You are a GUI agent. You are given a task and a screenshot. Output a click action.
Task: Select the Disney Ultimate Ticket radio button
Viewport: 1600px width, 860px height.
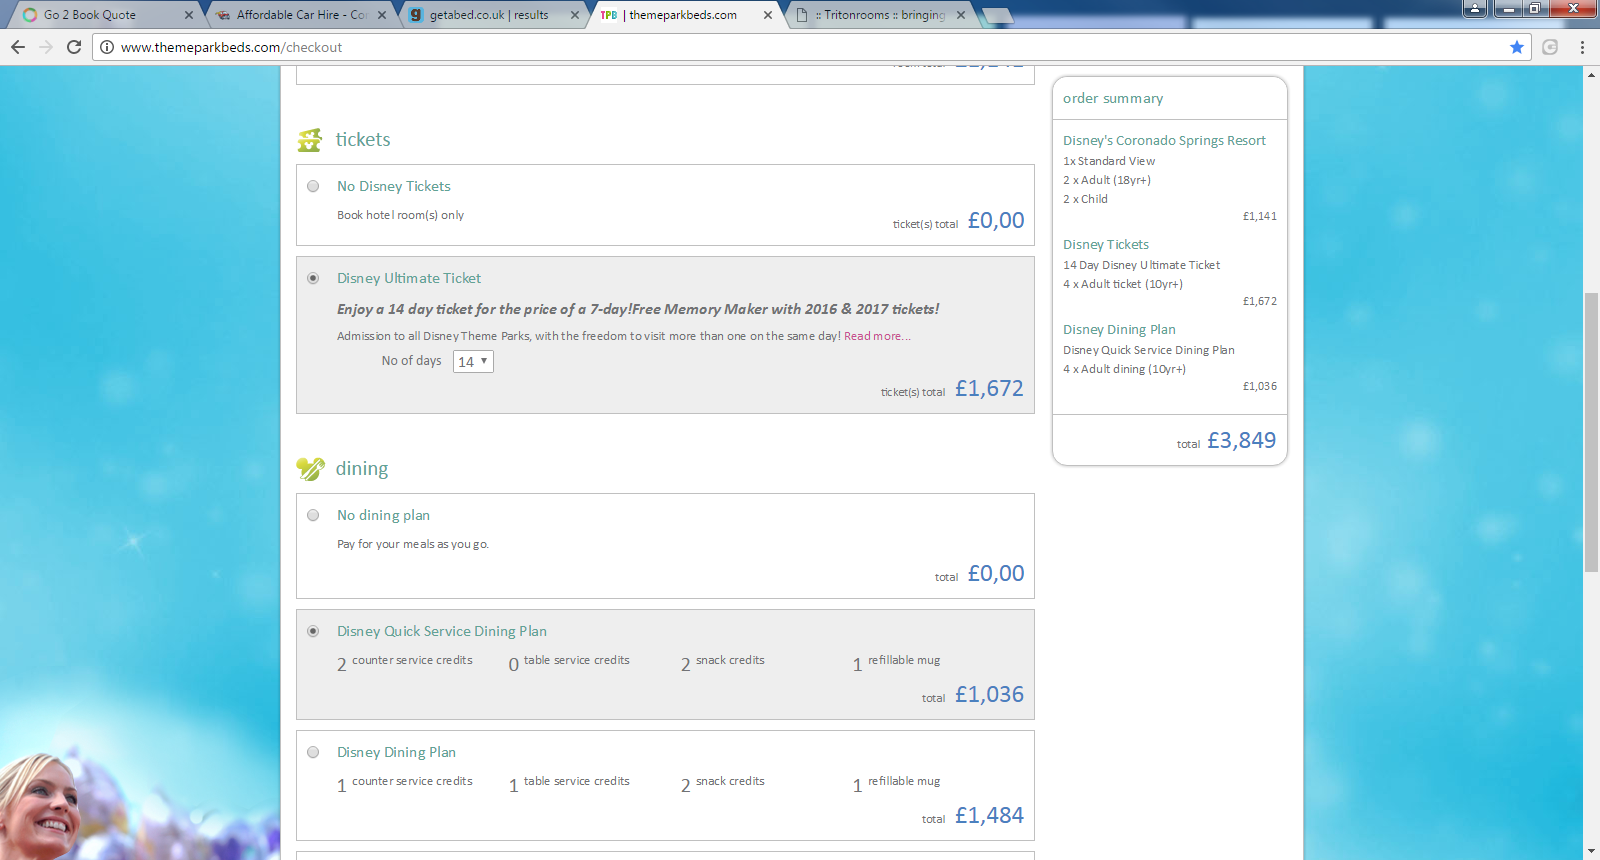(313, 278)
